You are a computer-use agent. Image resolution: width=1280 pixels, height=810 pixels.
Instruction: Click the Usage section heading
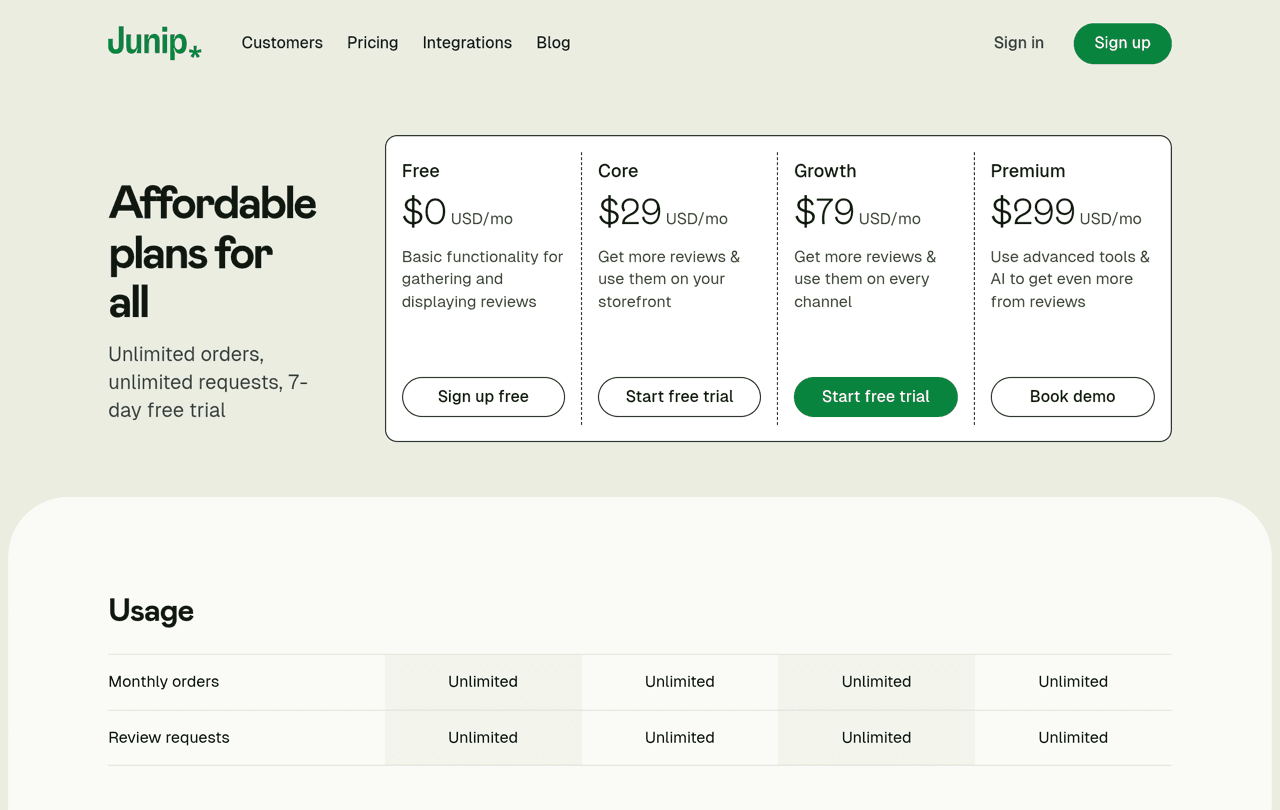[x=151, y=610]
